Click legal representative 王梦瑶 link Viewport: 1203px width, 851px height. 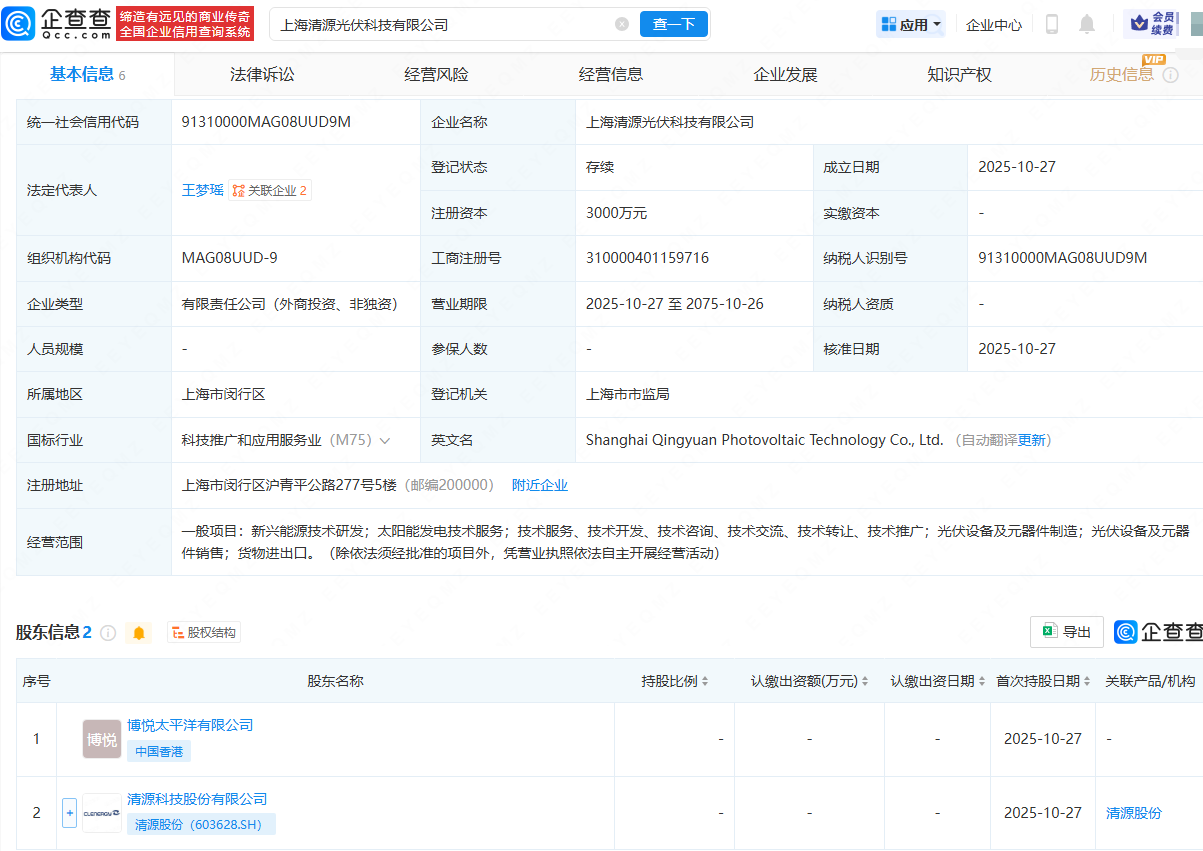click(203, 189)
